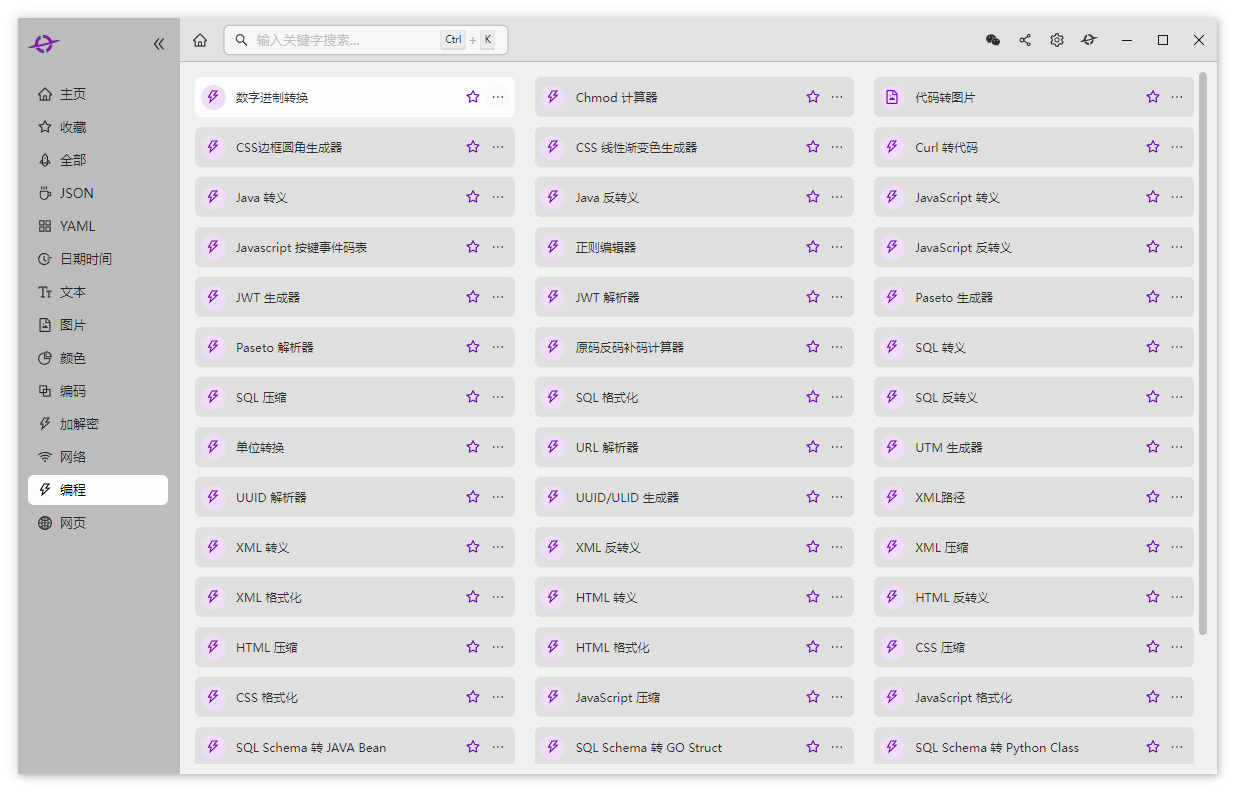1236x793 pixels.
Task: Collapse the sidebar with double-chevron icon
Action: coord(159,44)
